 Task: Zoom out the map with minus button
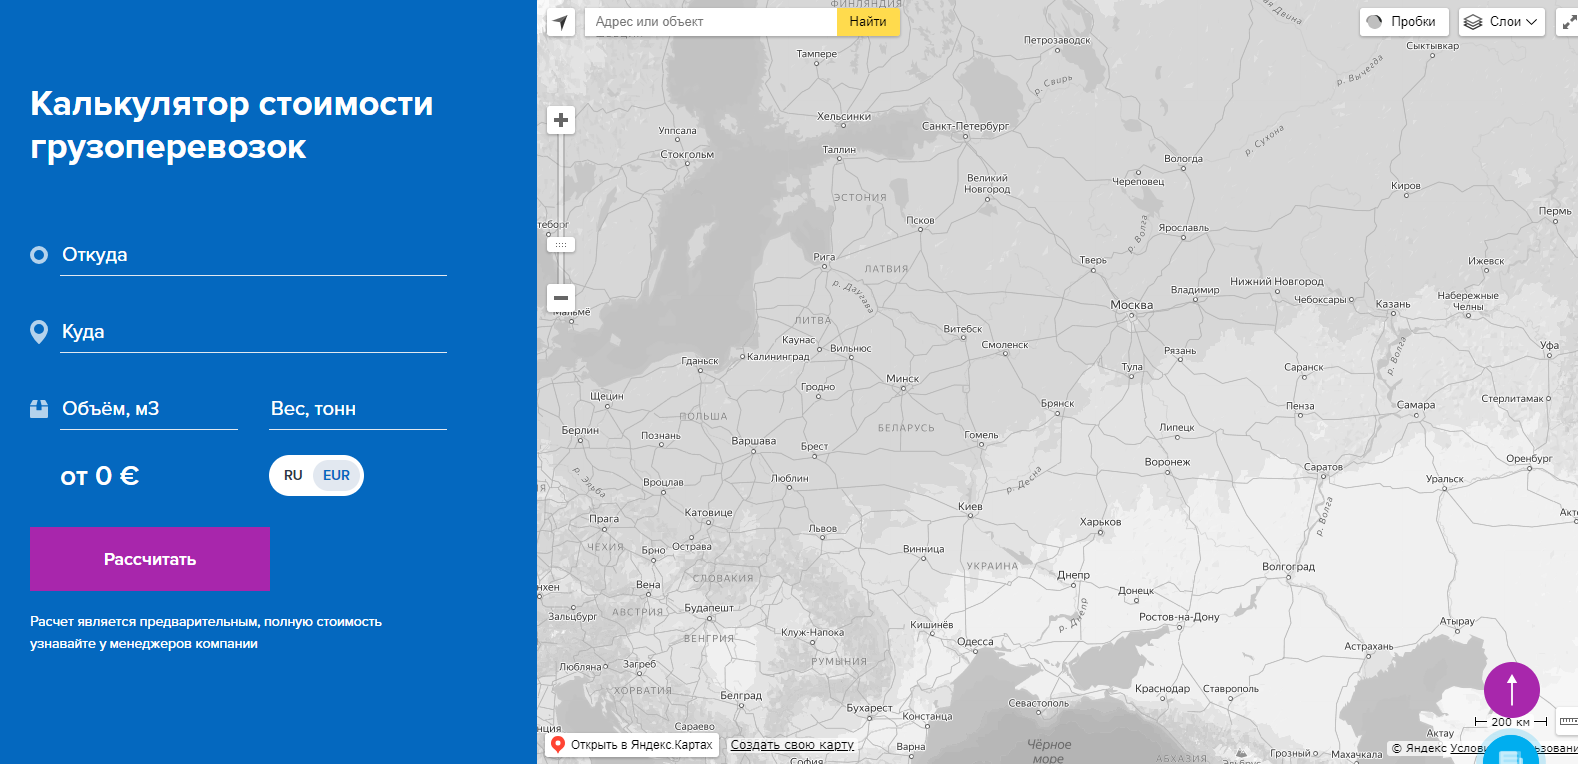[x=561, y=297]
